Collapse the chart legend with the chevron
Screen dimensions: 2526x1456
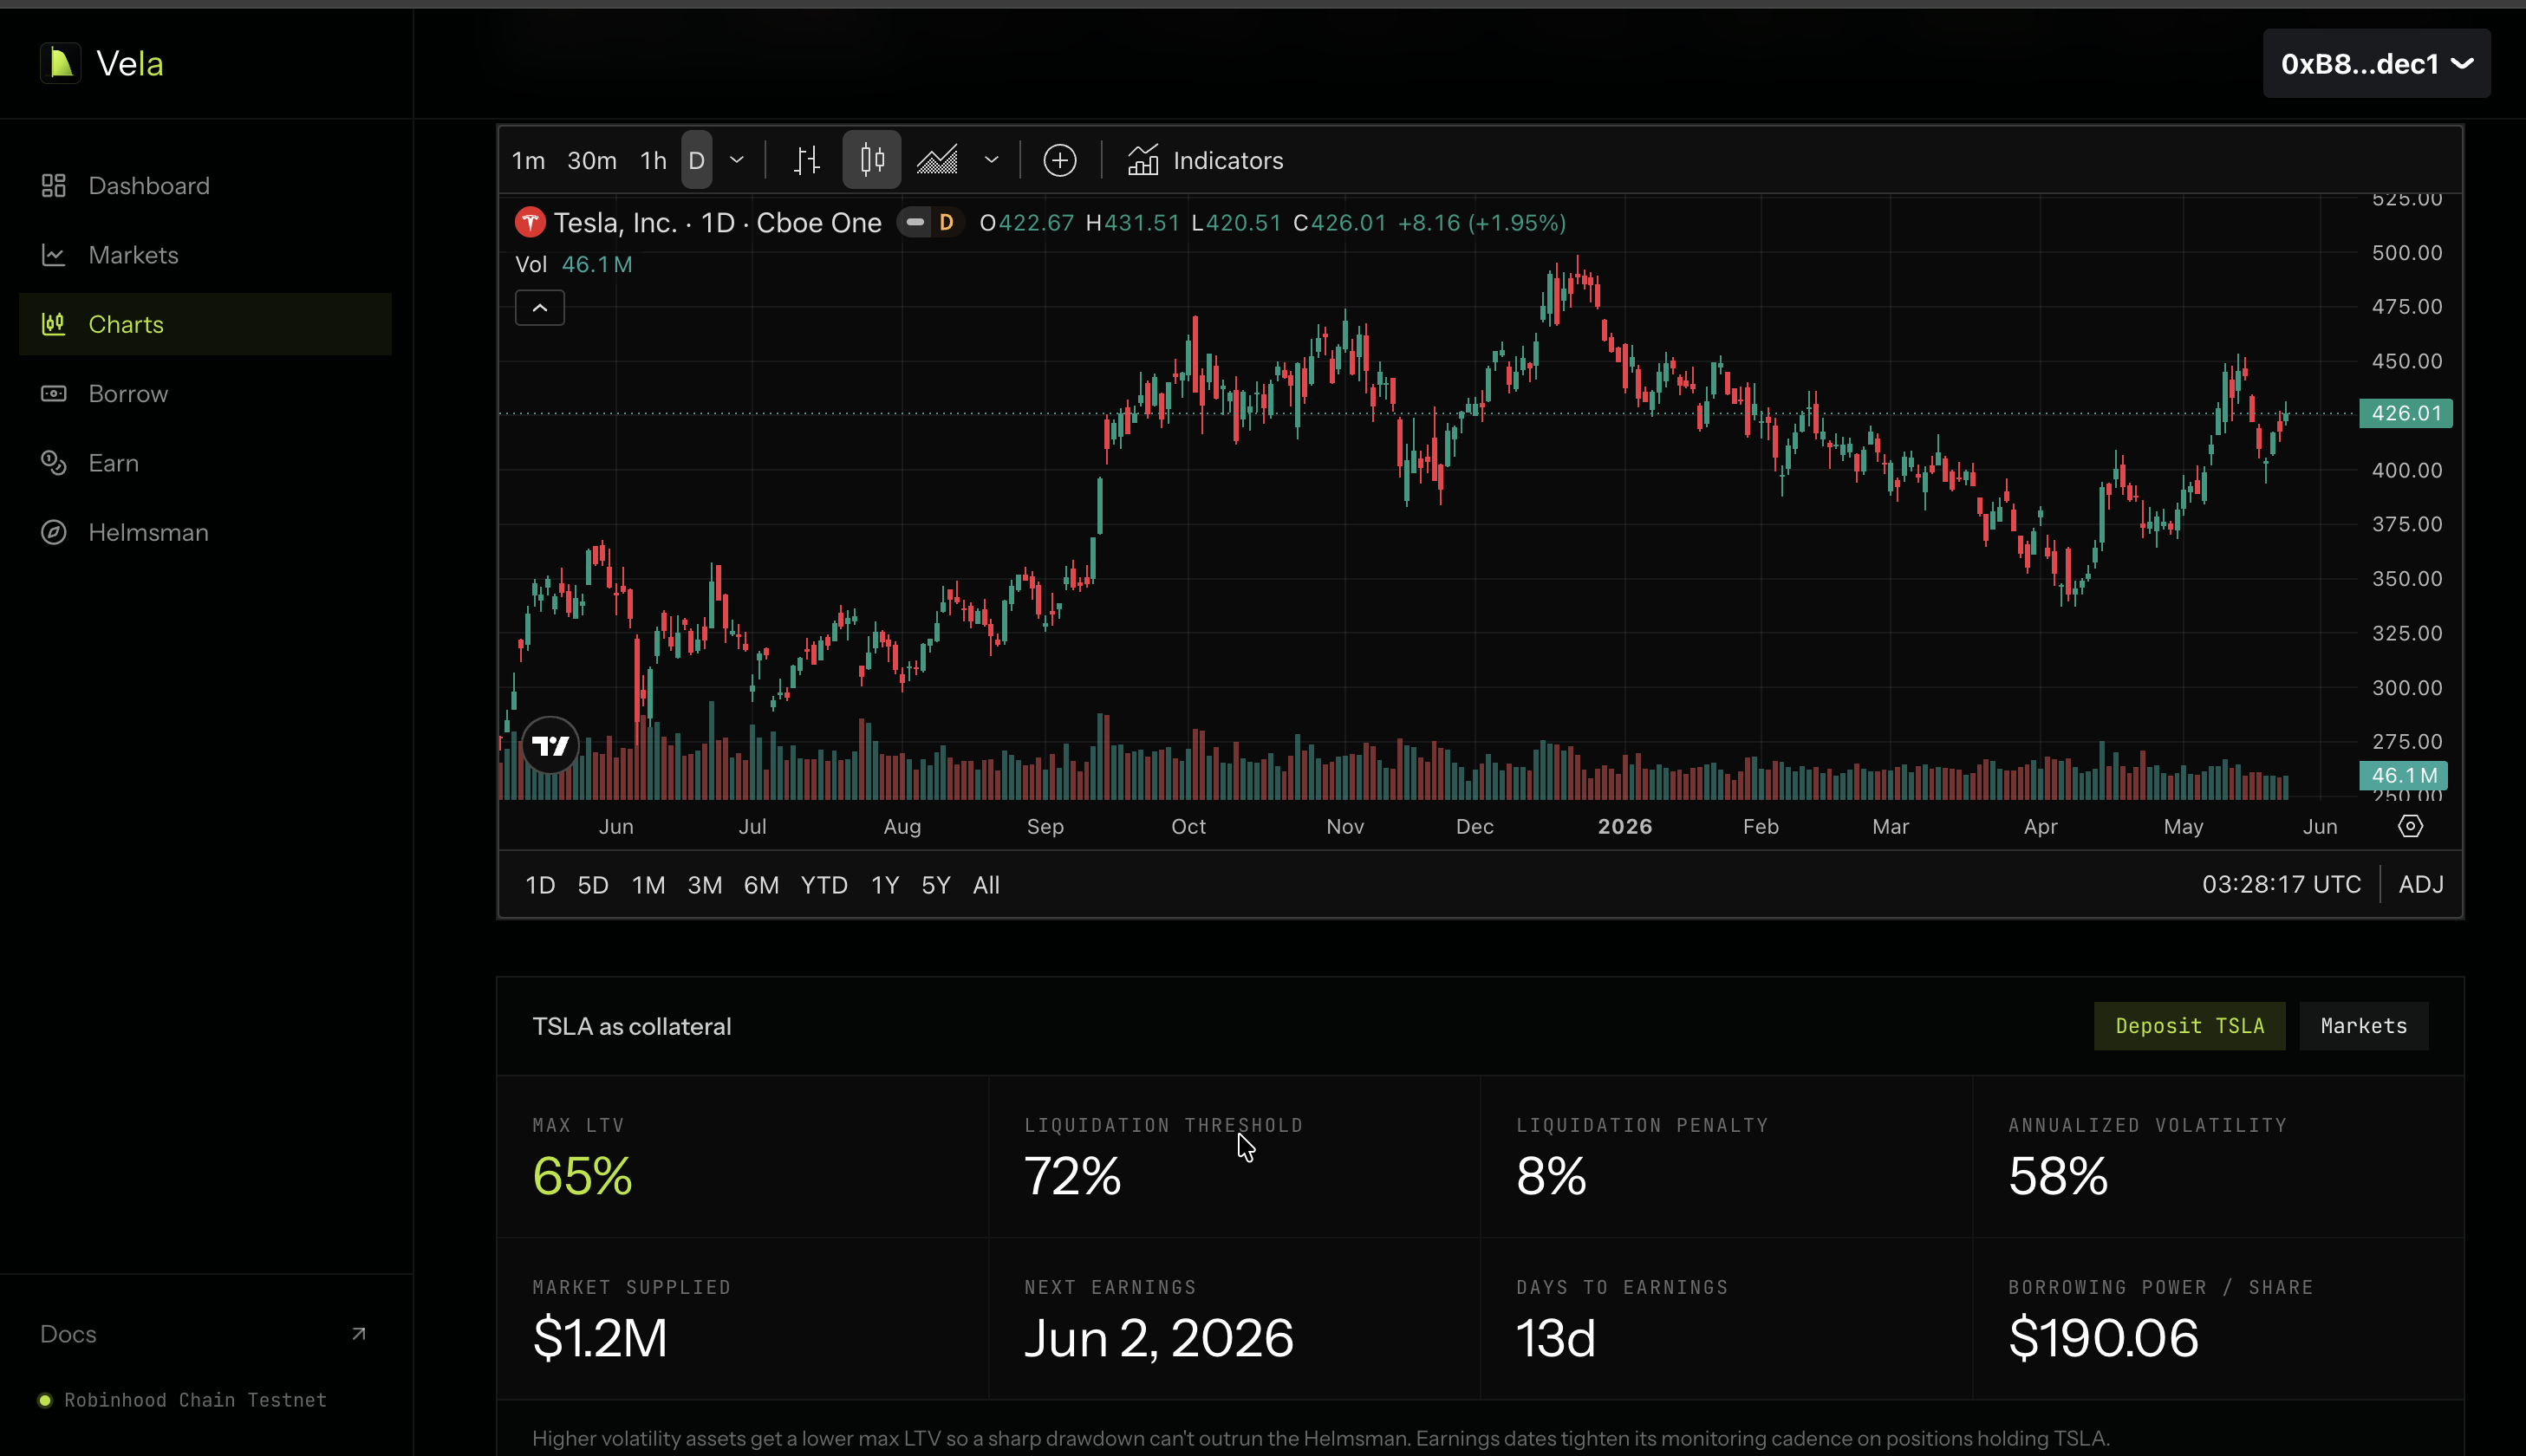click(x=540, y=308)
